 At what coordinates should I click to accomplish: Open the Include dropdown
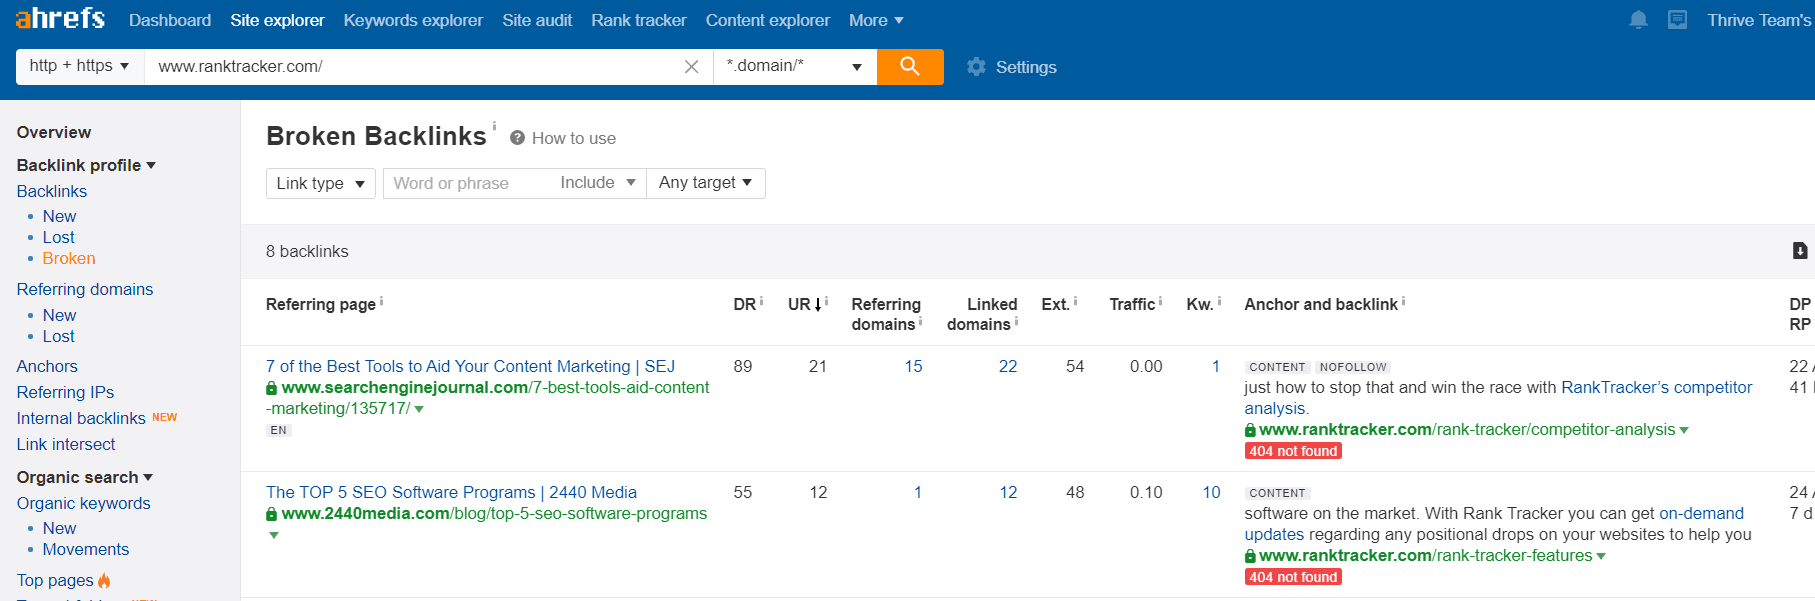(598, 183)
